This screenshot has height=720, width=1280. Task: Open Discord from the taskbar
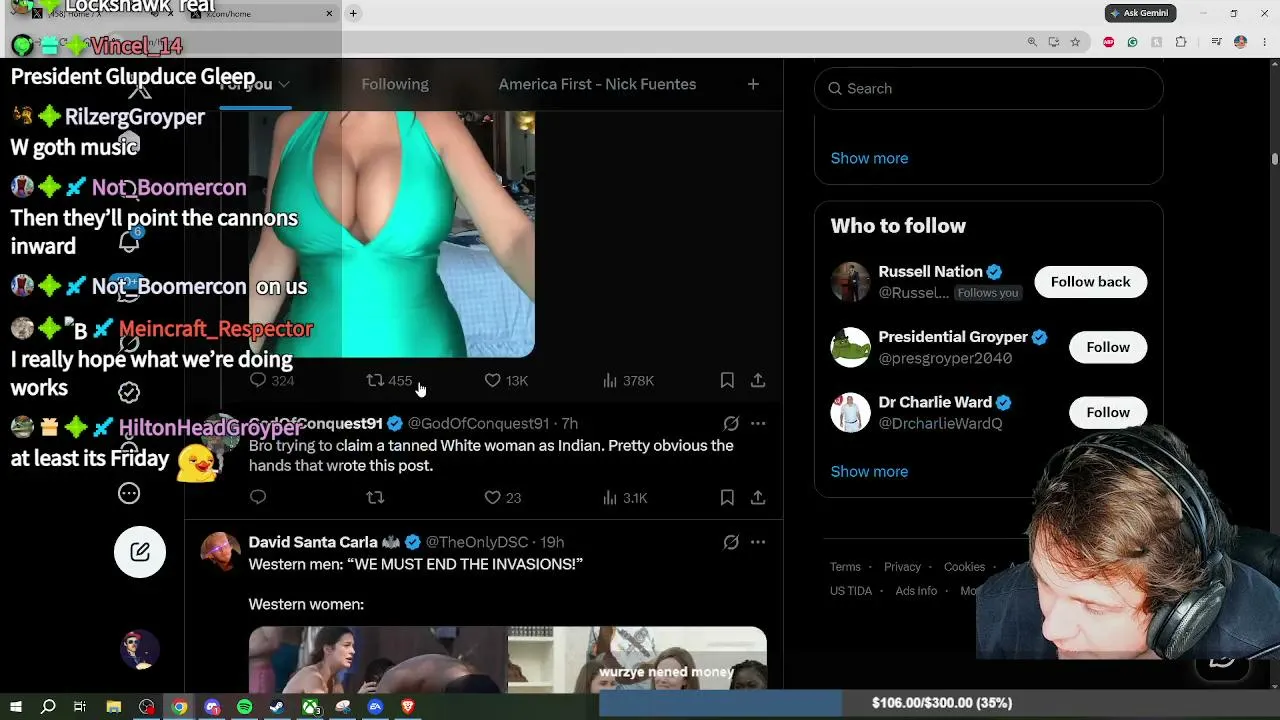click(212, 707)
